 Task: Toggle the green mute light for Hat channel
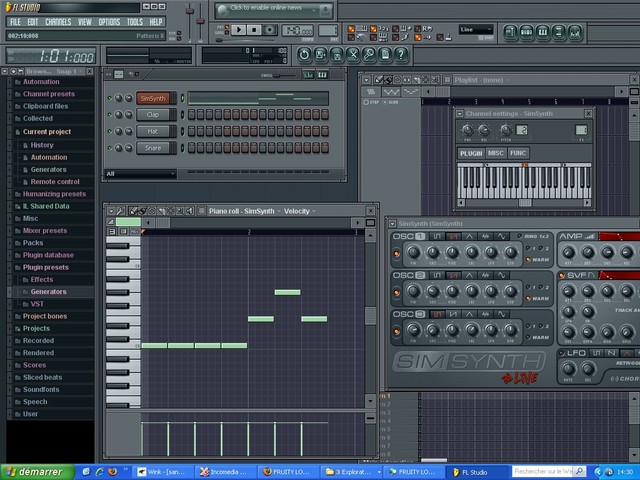(111, 131)
